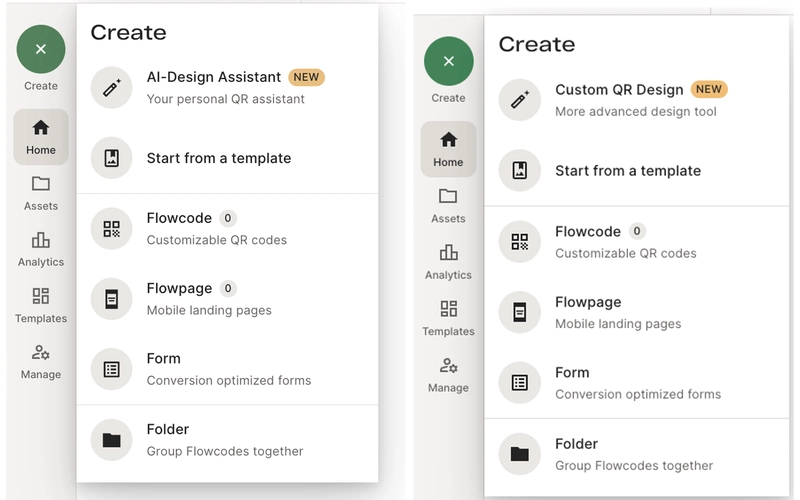Open Home in the left sidebar panel
The width and height of the screenshot is (800, 500).
pyautogui.click(x=41, y=137)
